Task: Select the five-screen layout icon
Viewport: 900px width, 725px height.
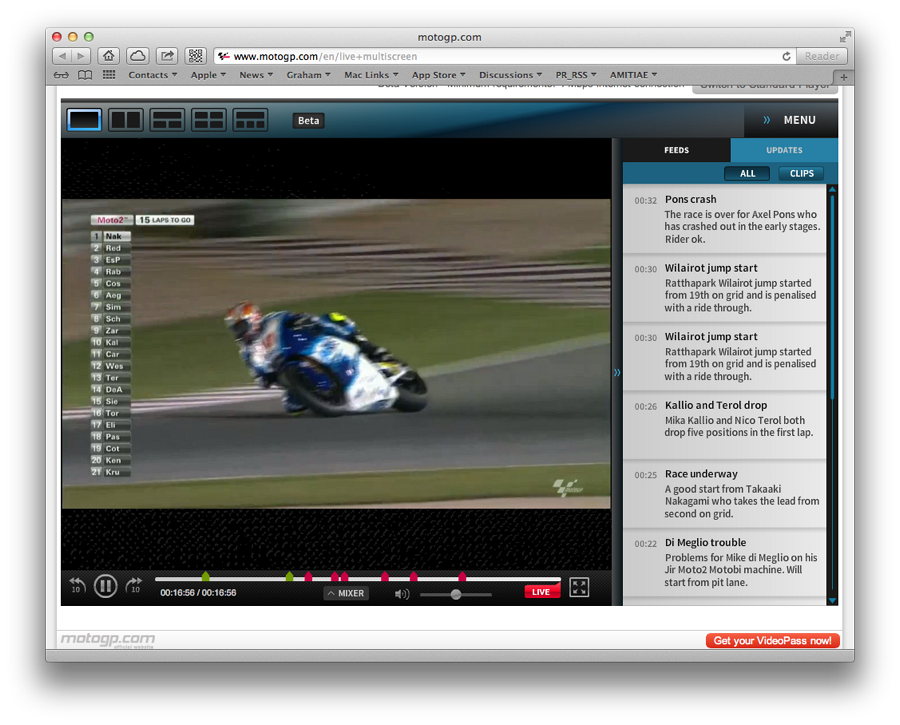Action: pos(250,120)
